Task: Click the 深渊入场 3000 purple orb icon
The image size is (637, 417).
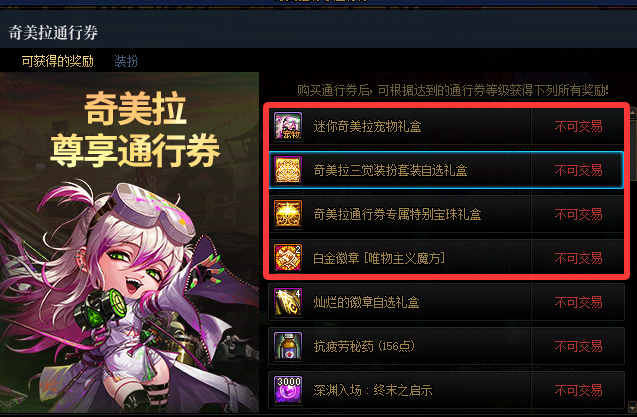Action: [288, 390]
